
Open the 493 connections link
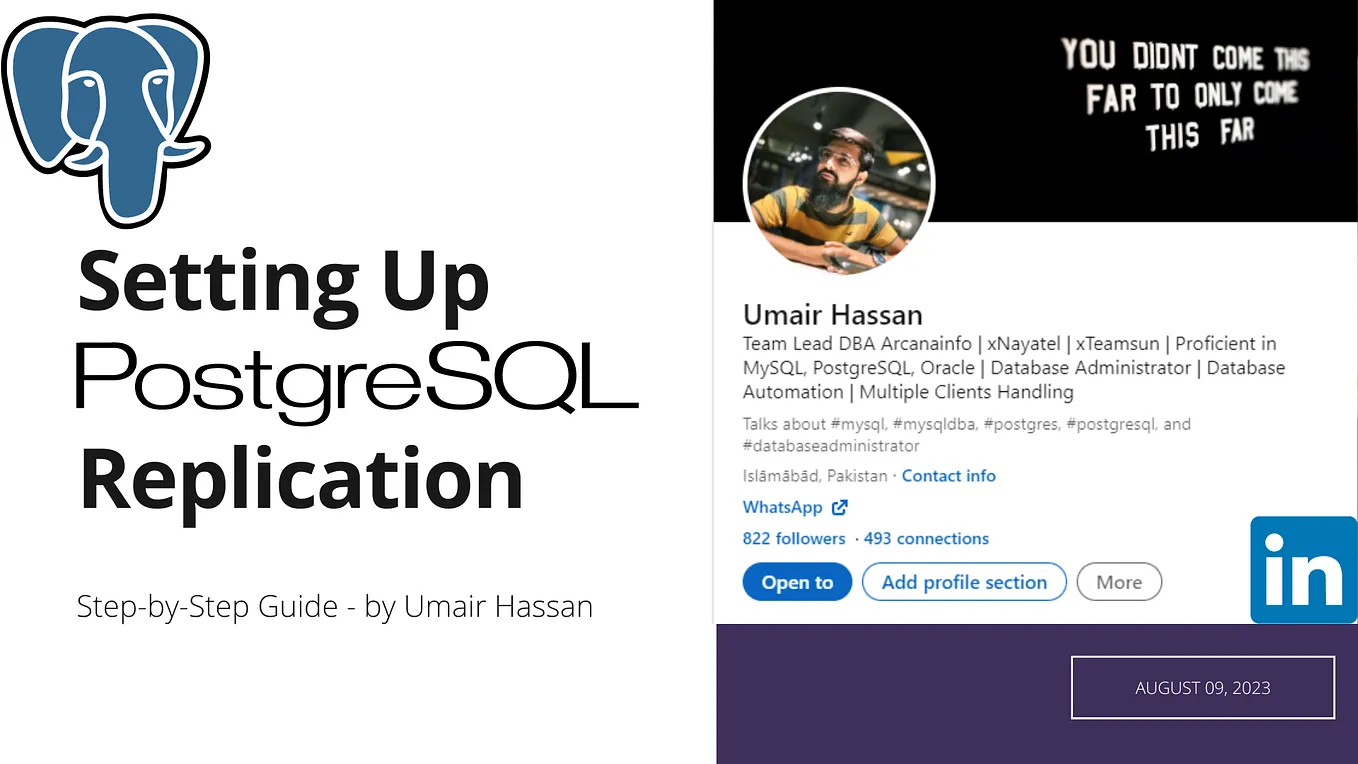click(926, 538)
